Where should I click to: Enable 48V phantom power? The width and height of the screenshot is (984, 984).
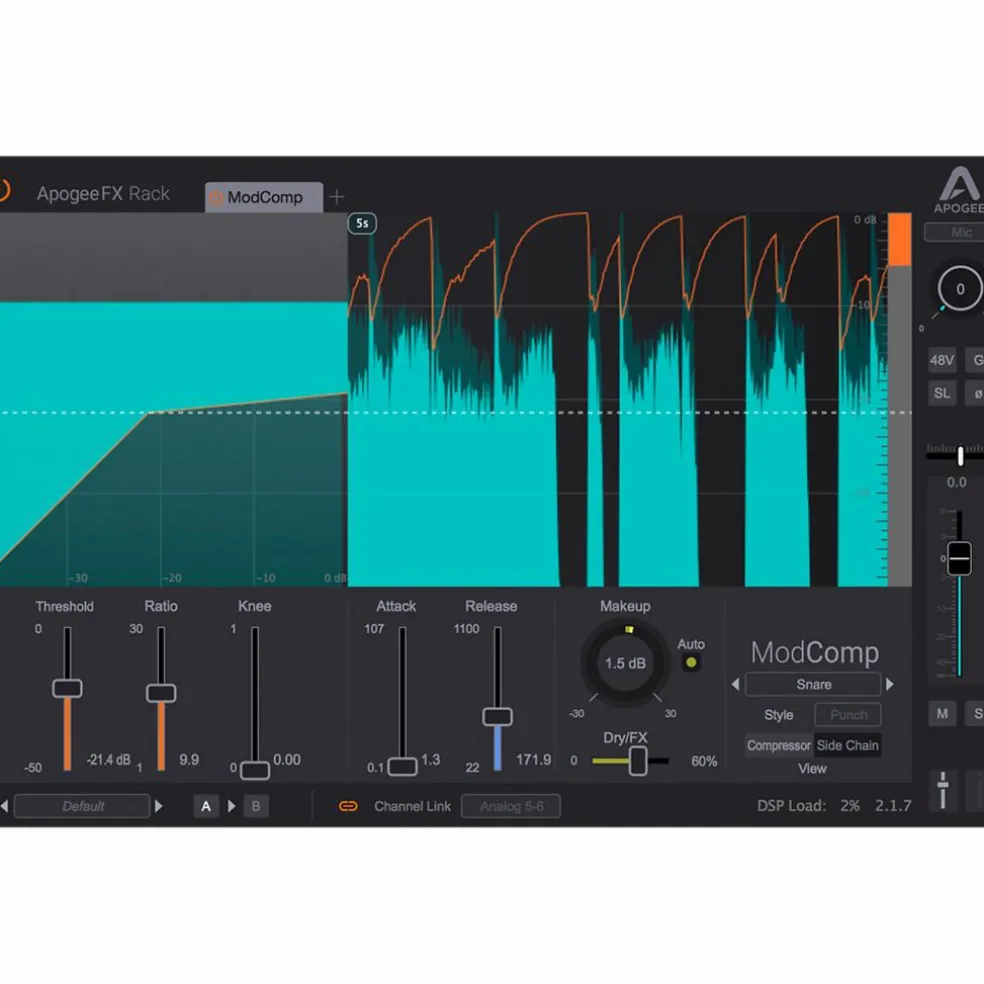[942, 360]
